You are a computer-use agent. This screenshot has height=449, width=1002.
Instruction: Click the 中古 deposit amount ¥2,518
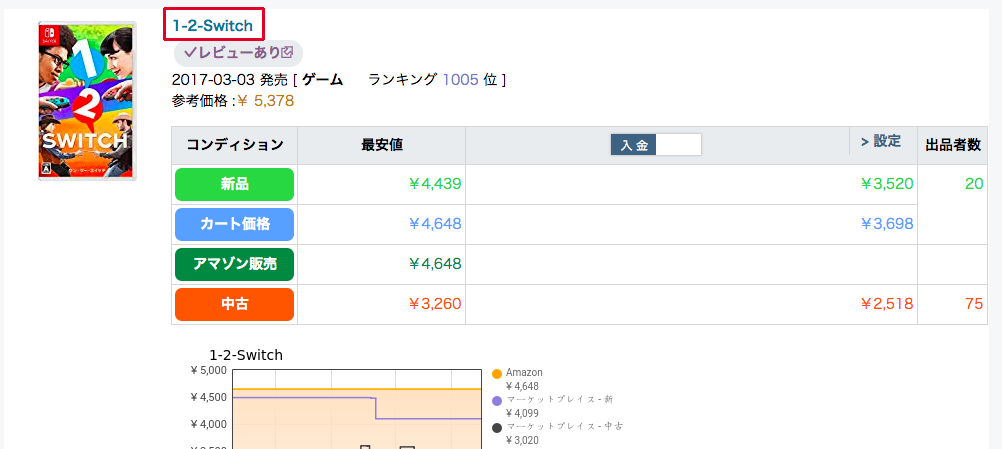(x=887, y=304)
